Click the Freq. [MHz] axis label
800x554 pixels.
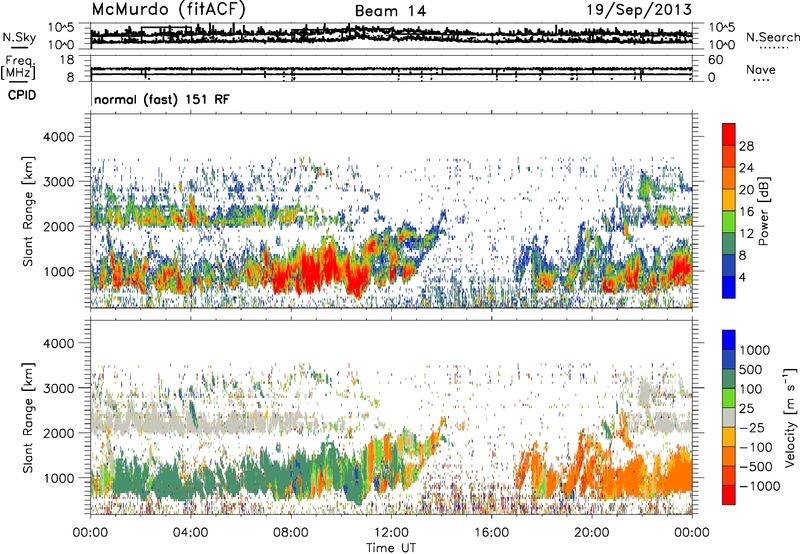[x=18, y=67]
